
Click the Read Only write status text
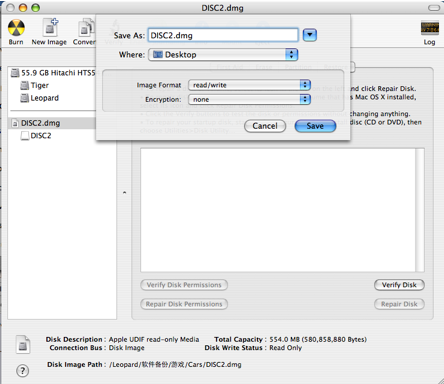[285, 348]
